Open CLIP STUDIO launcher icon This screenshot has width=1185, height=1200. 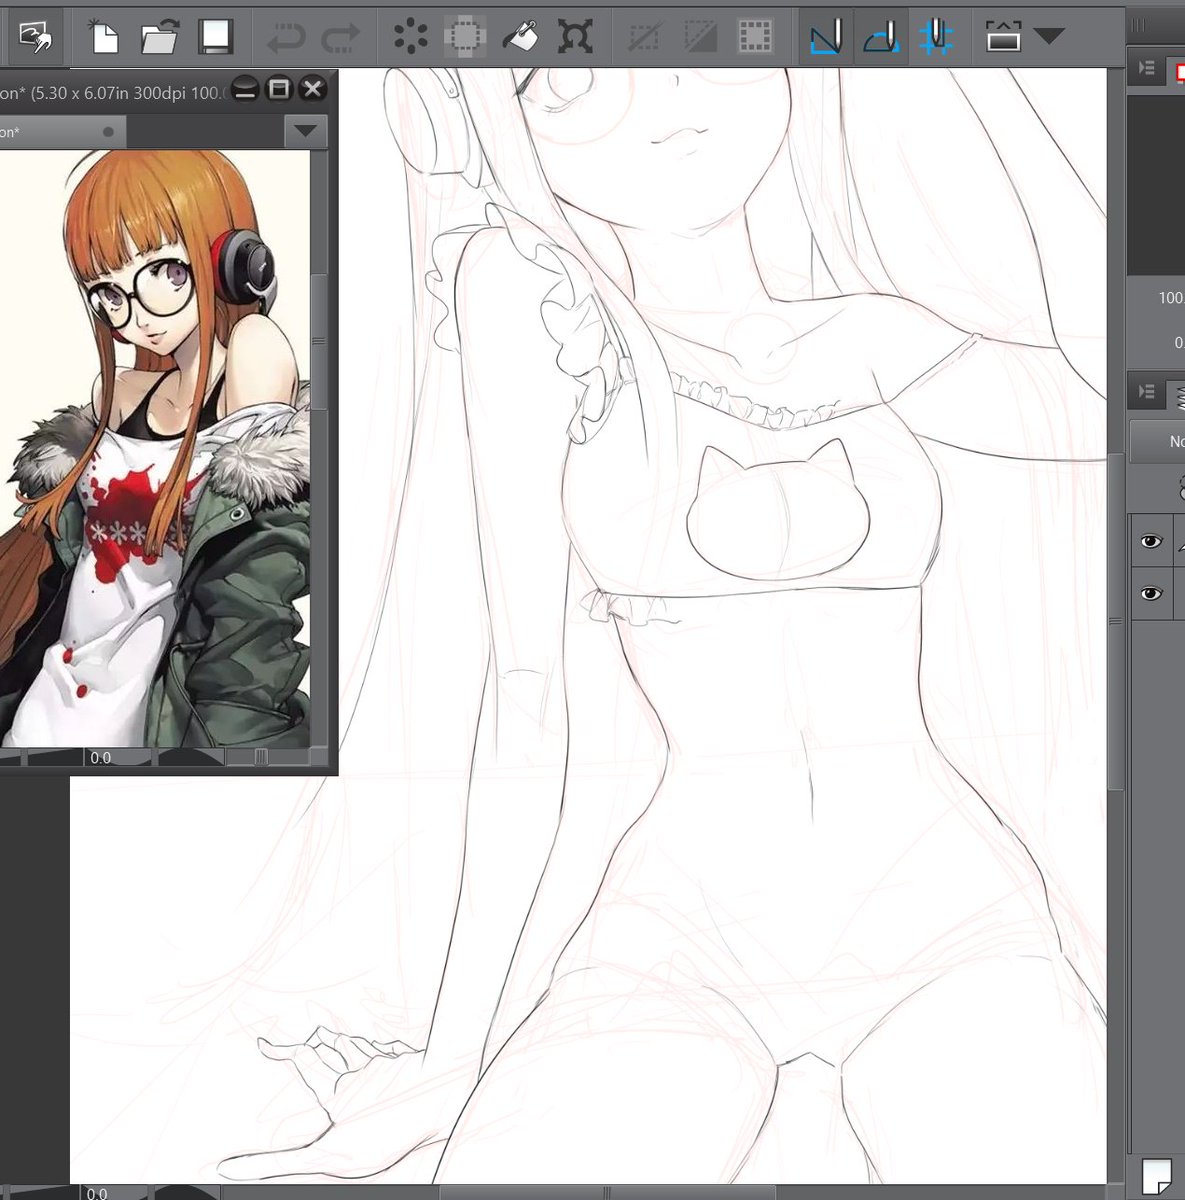pyautogui.click(x=35, y=36)
